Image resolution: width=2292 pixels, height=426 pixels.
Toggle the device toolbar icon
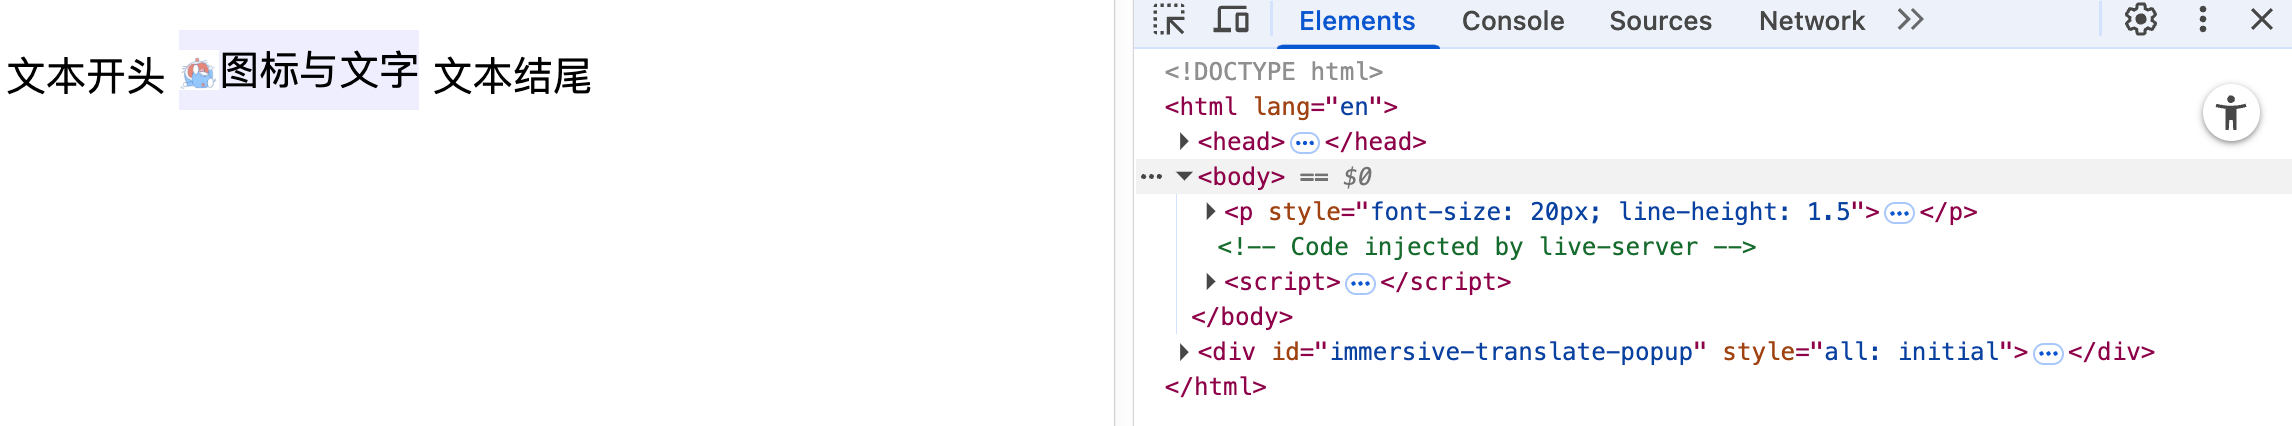tap(1231, 20)
